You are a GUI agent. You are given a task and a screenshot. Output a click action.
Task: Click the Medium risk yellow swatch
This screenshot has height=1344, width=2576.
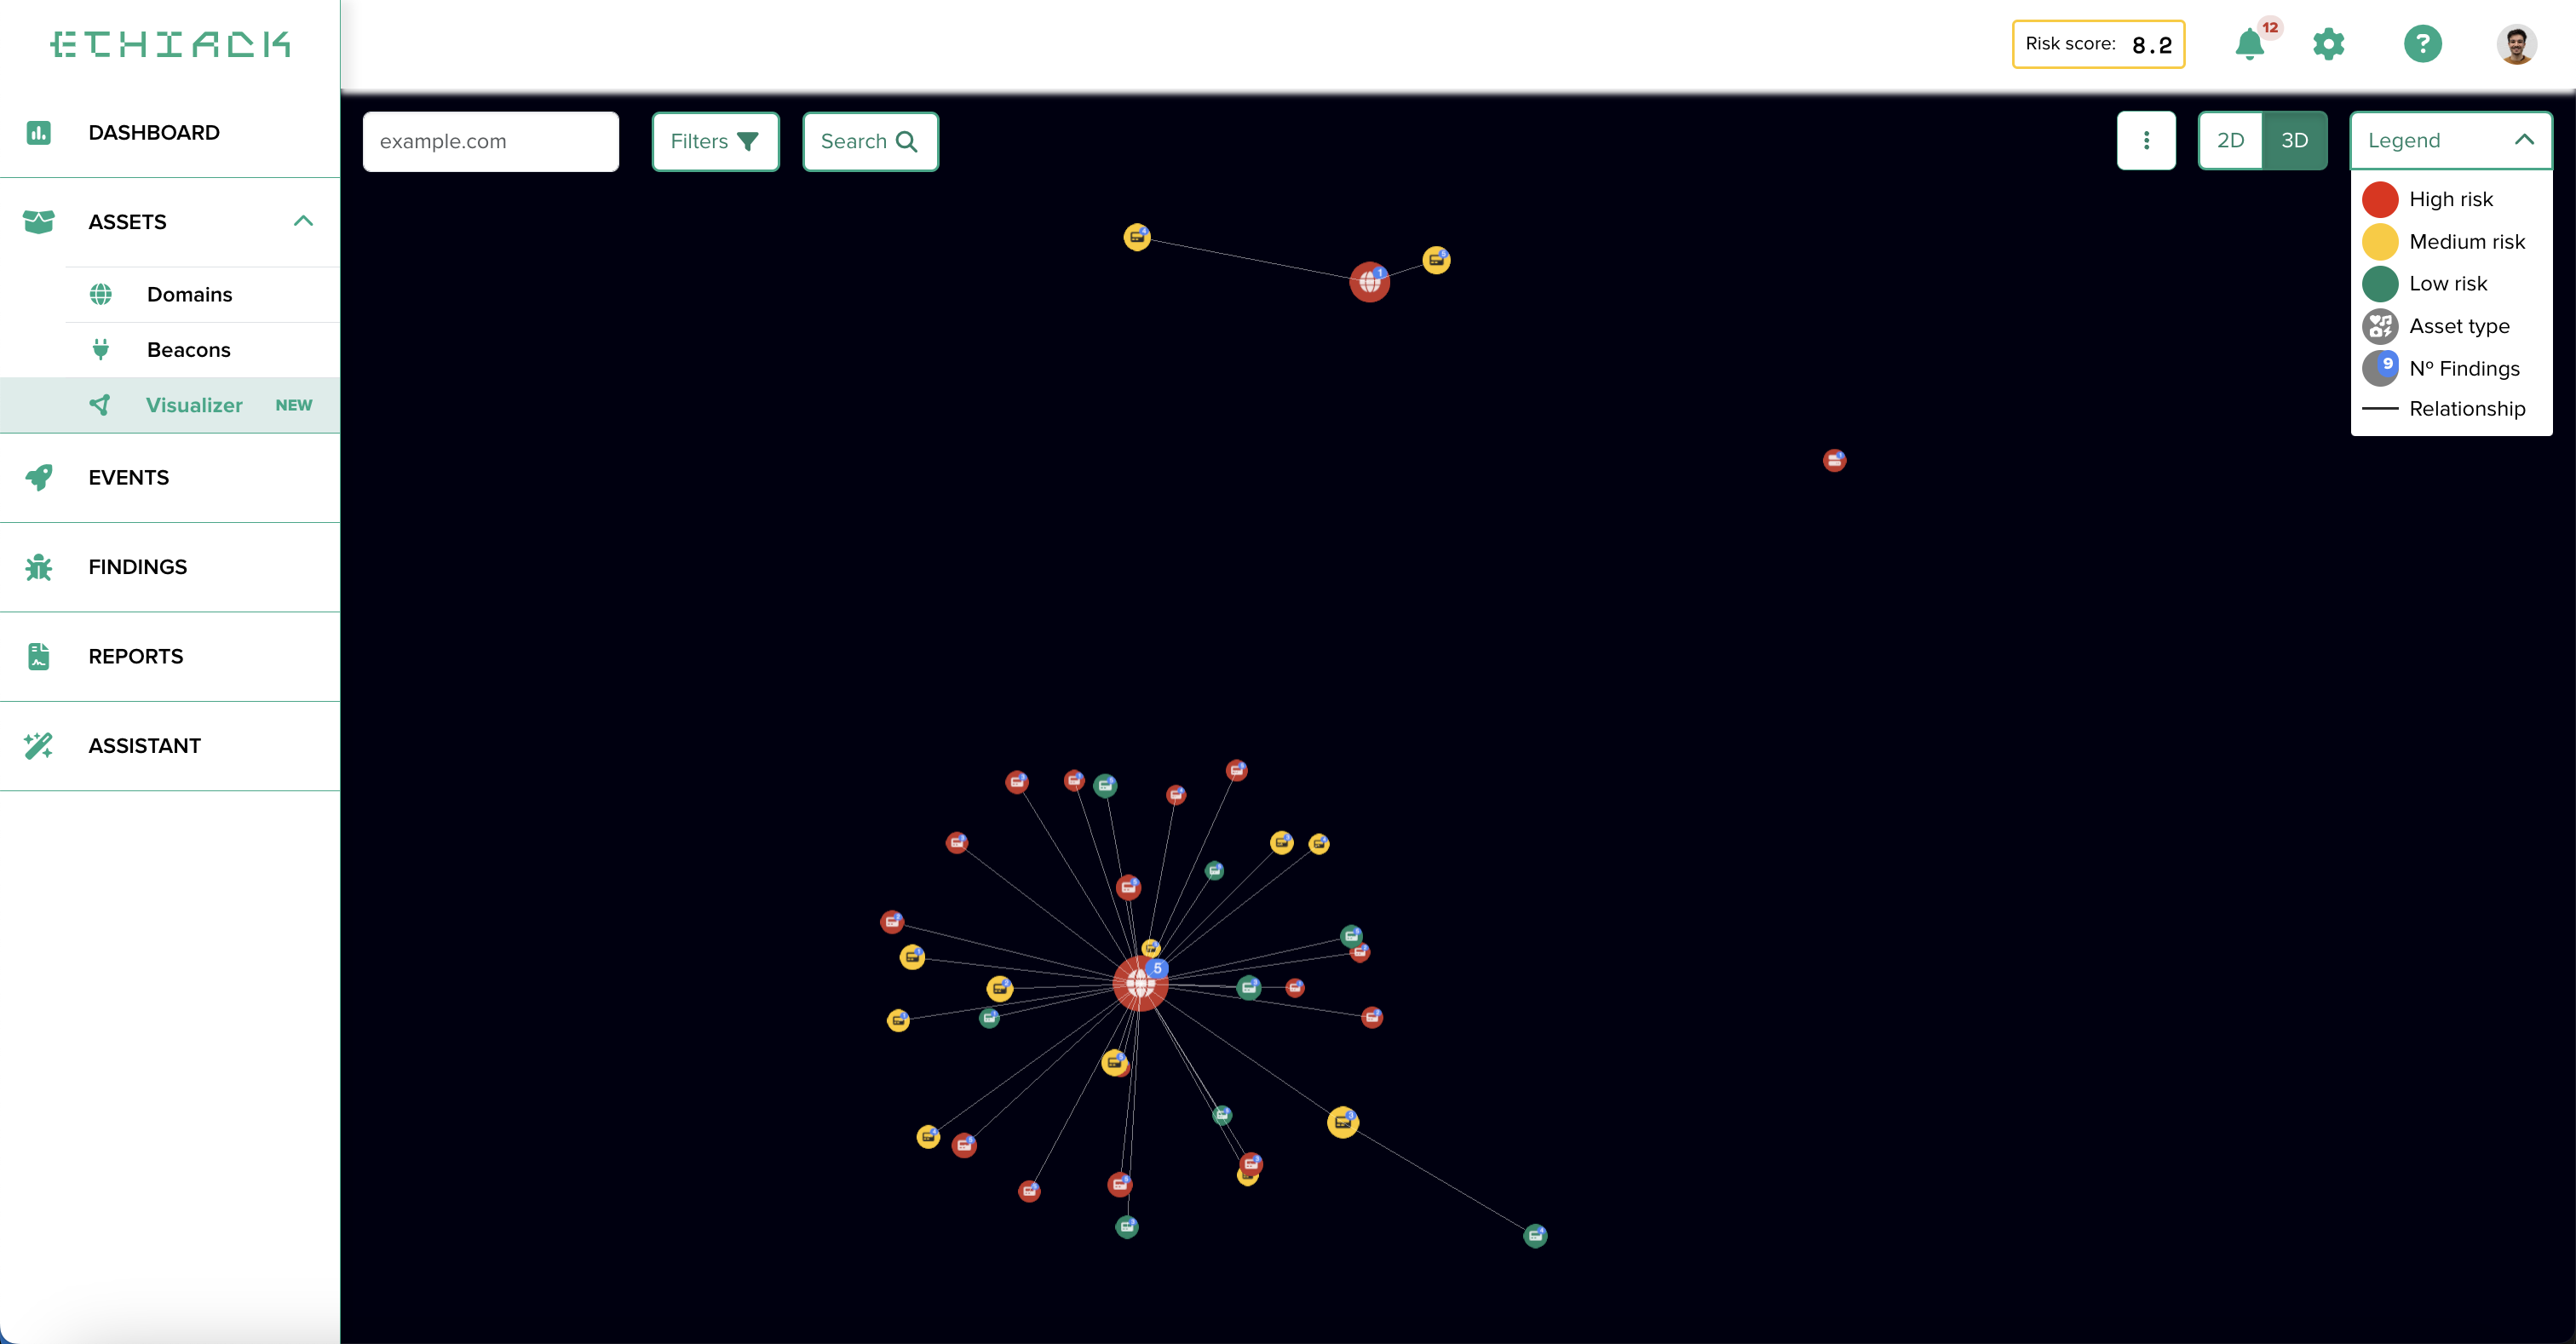tap(2380, 241)
